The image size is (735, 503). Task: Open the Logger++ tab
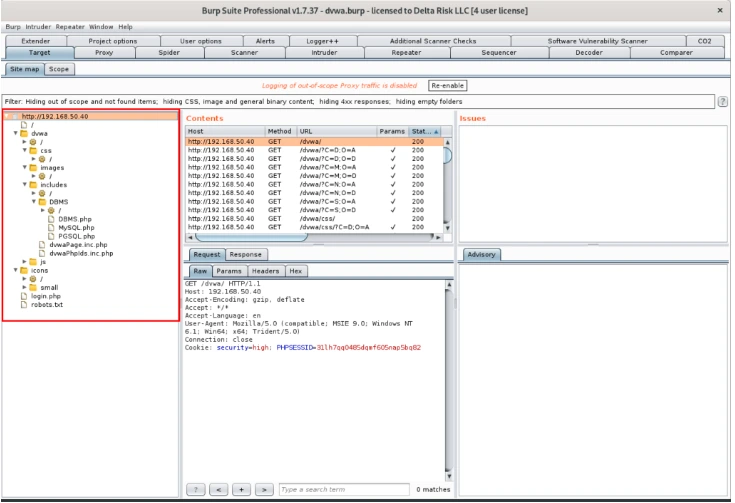tap(322, 41)
